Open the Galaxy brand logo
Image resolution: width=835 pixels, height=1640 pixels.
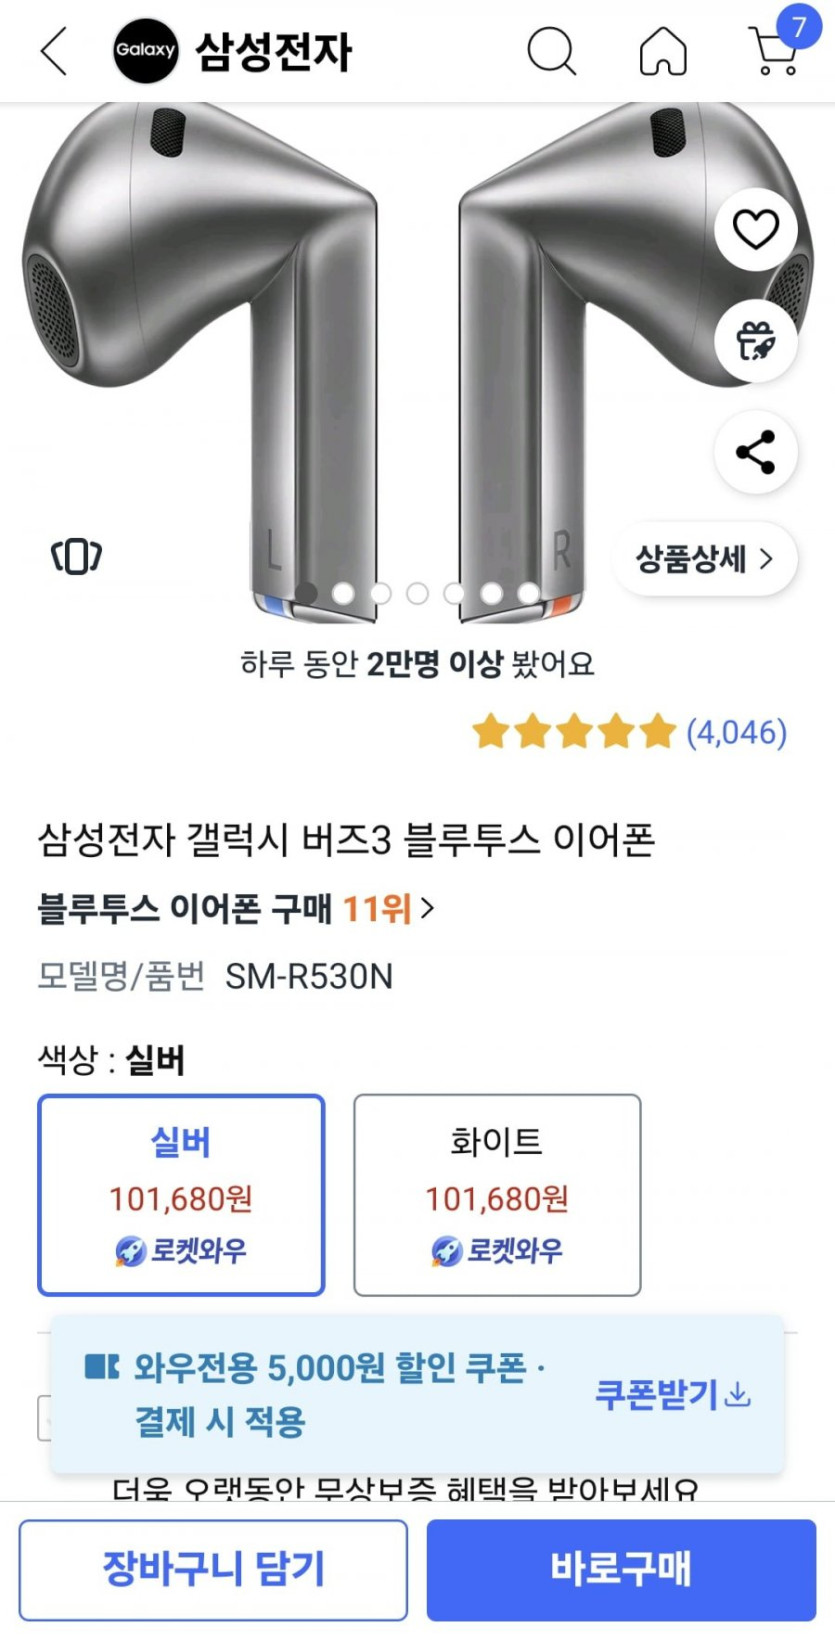145,50
